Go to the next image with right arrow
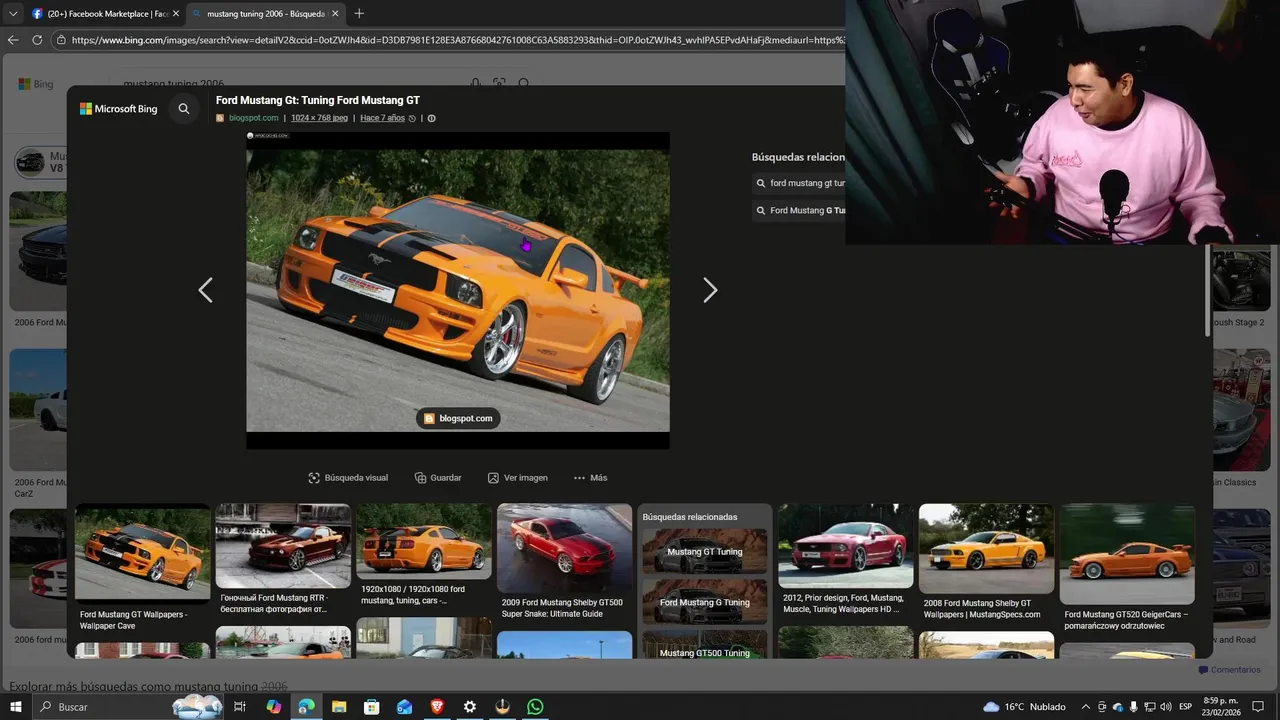The width and height of the screenshot is (1280, 720). pos(710,290)
